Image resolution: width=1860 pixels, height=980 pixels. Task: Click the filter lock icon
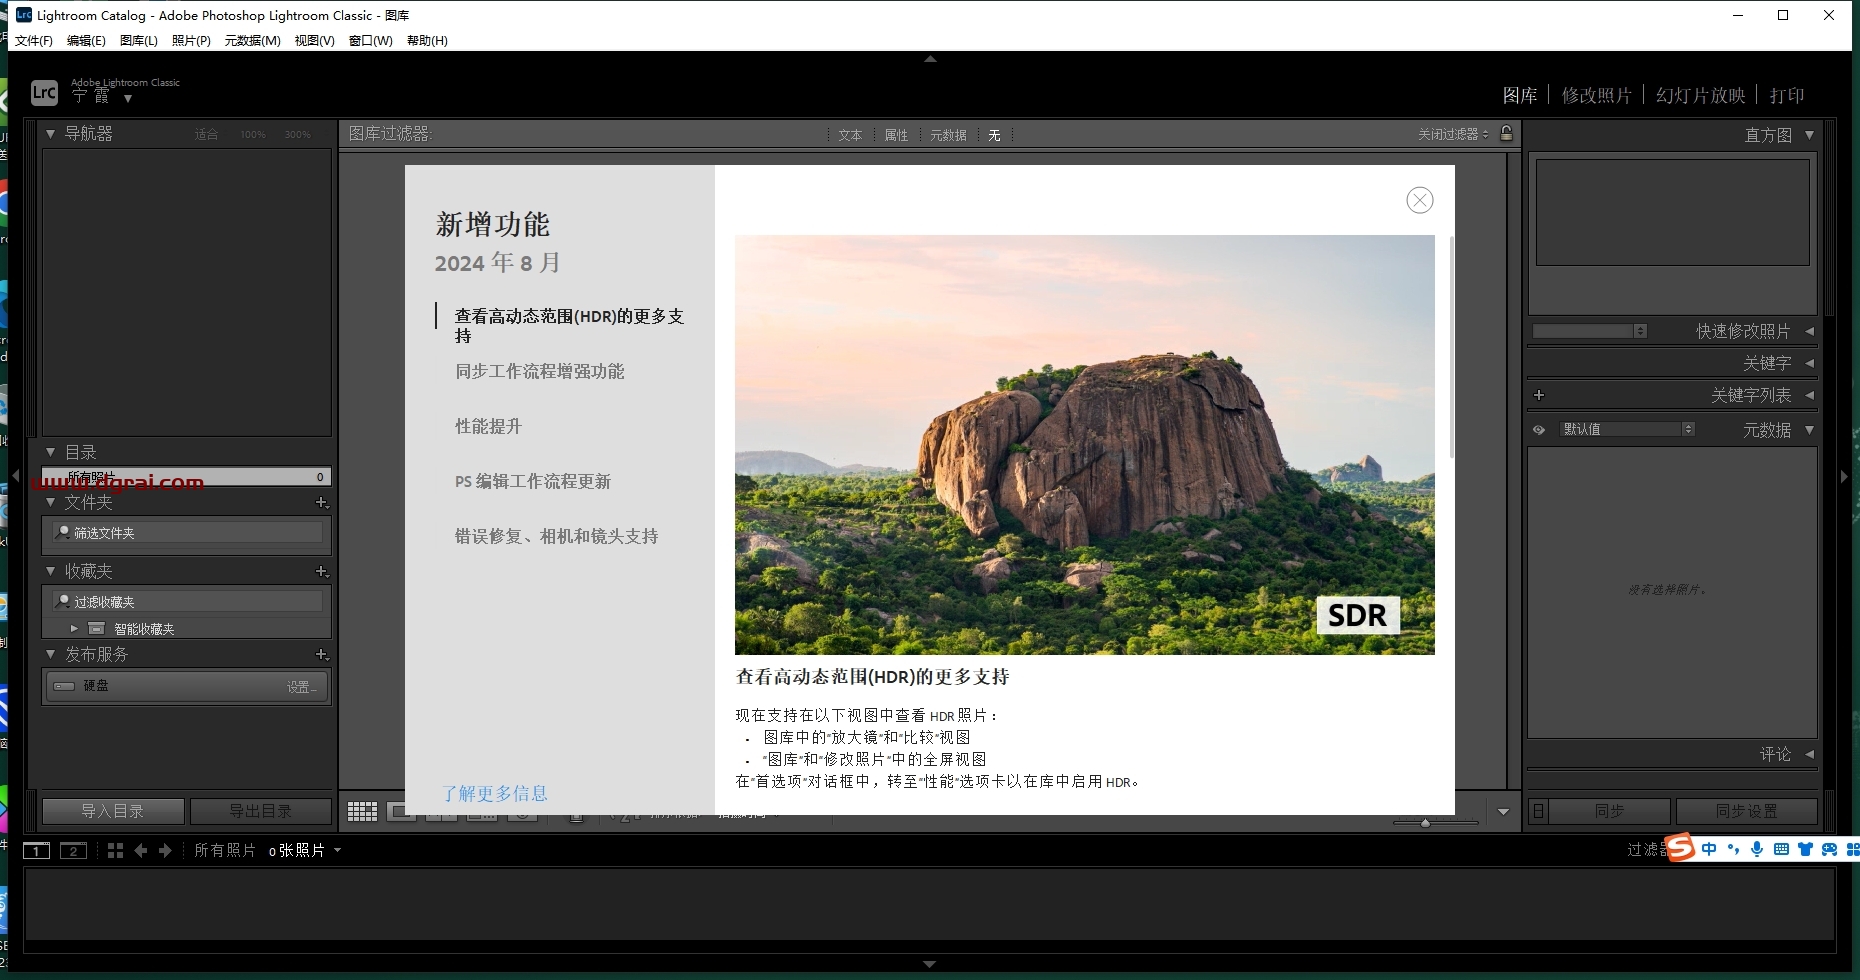coord(1507,133)
